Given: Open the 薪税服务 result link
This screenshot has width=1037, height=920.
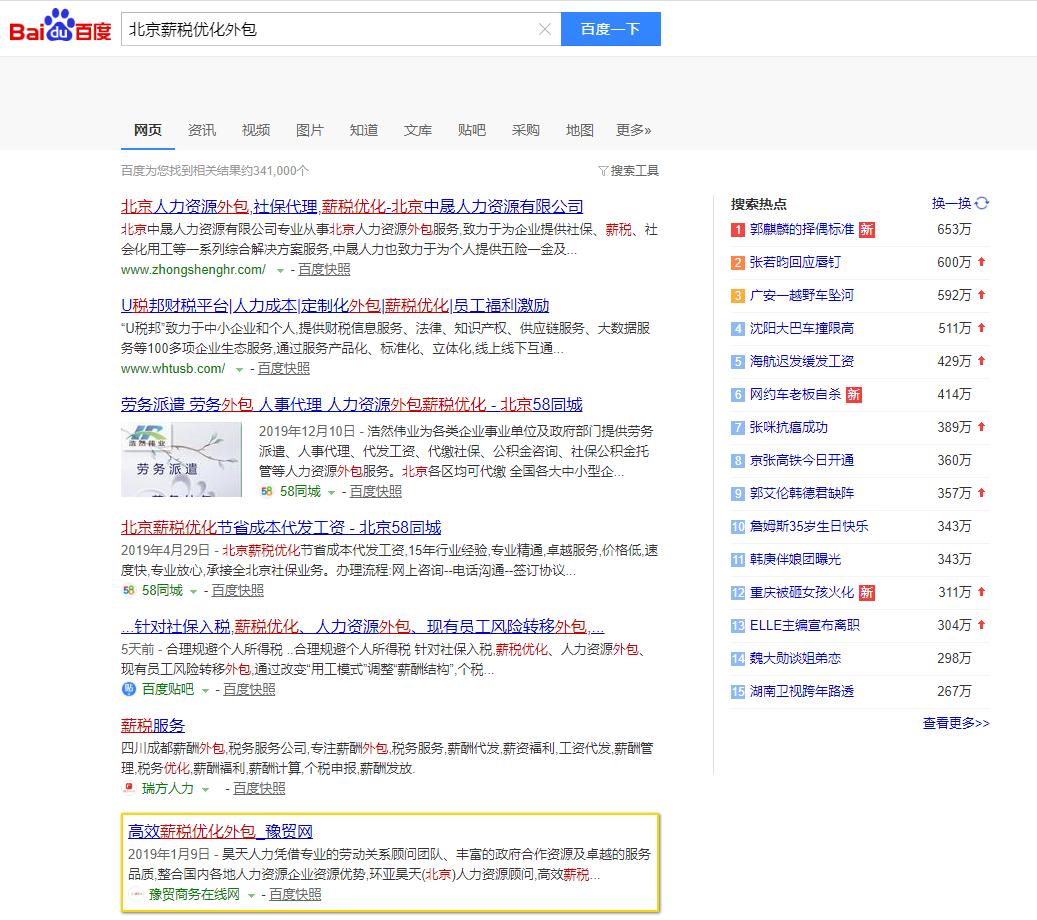Looking at the screenshot, I should click(153, 725).
